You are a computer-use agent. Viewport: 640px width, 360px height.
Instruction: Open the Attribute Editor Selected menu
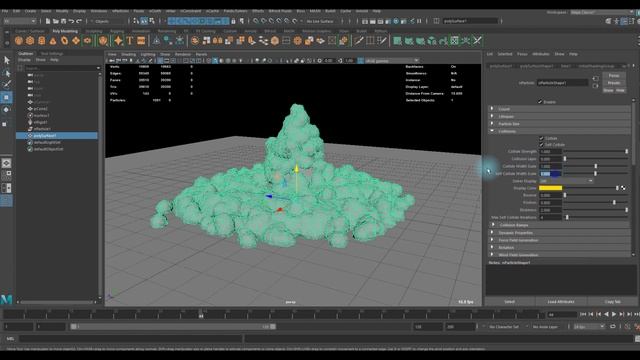tap(504, 54)
